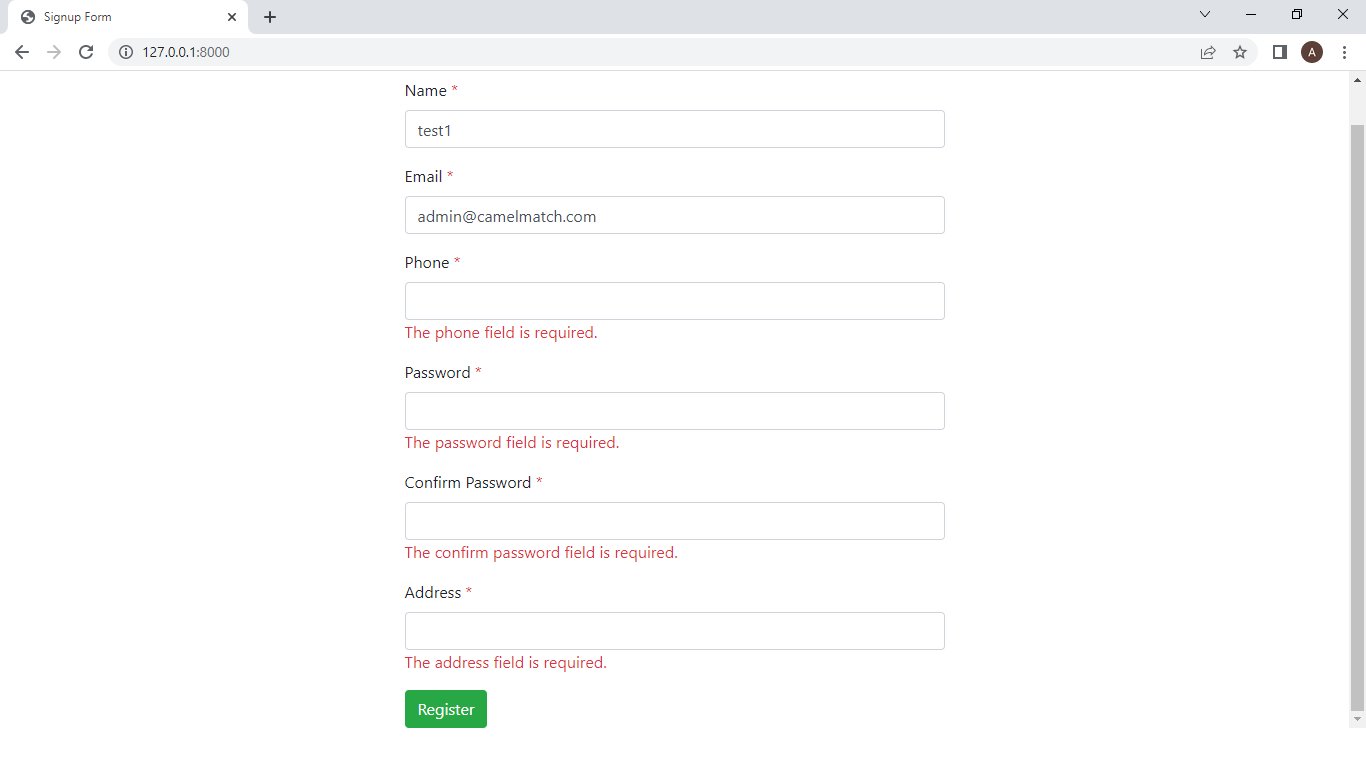Click the Confirm Password label
The image size is (1366, 771).
click(468, 483)
